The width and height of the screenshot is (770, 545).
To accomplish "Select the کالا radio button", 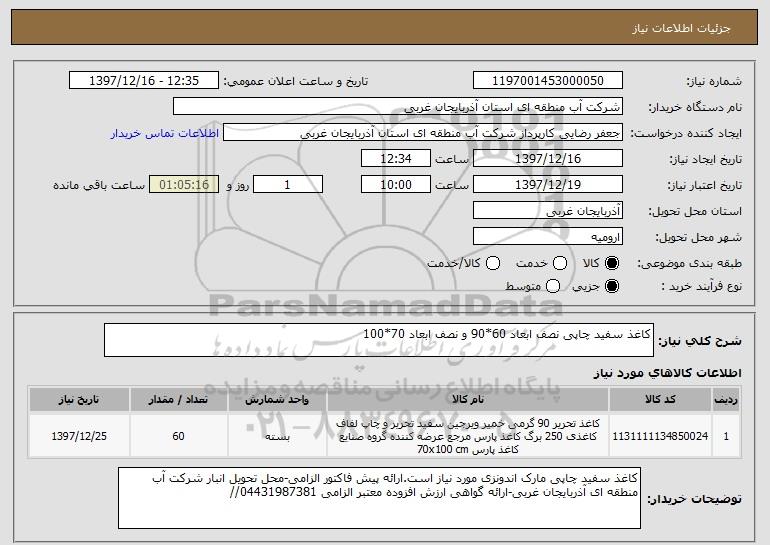I will (612, 264).
